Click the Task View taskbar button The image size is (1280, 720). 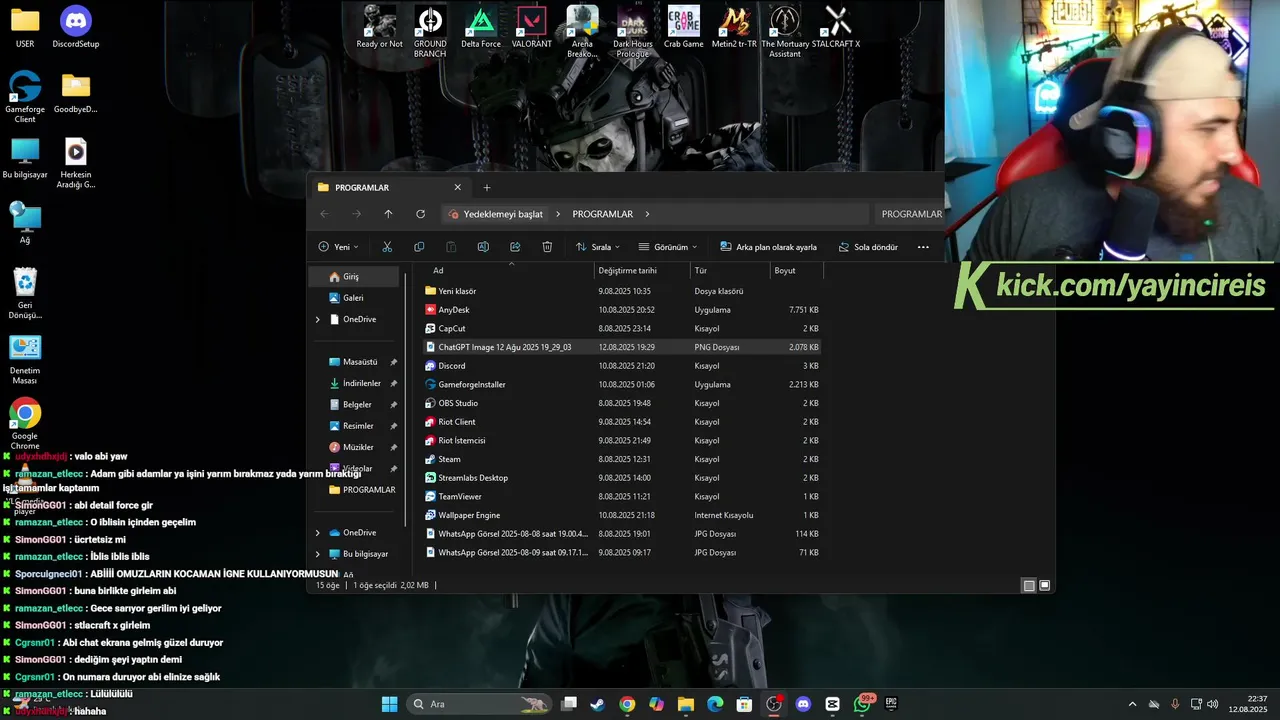pos(569,704)
